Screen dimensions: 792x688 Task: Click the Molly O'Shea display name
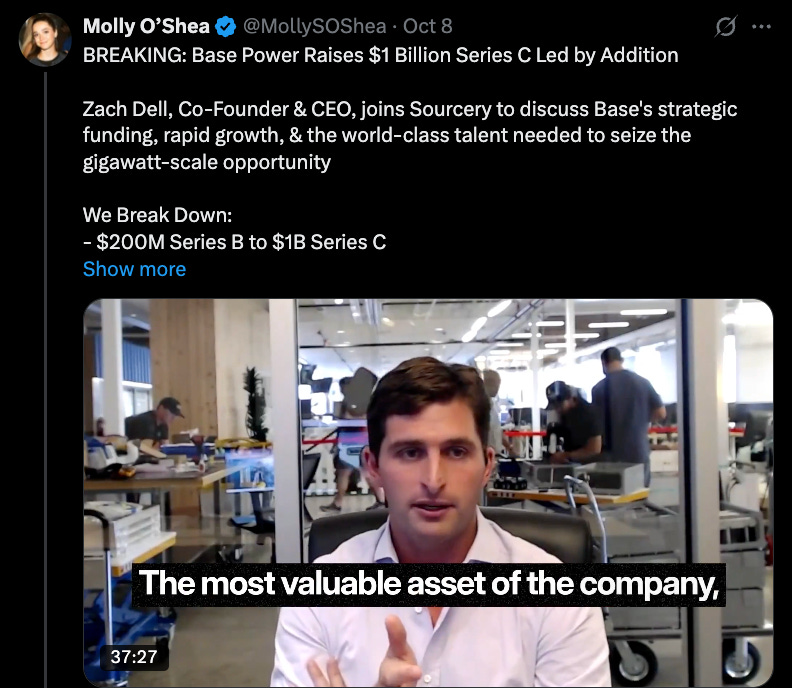(x=146, y=26)
